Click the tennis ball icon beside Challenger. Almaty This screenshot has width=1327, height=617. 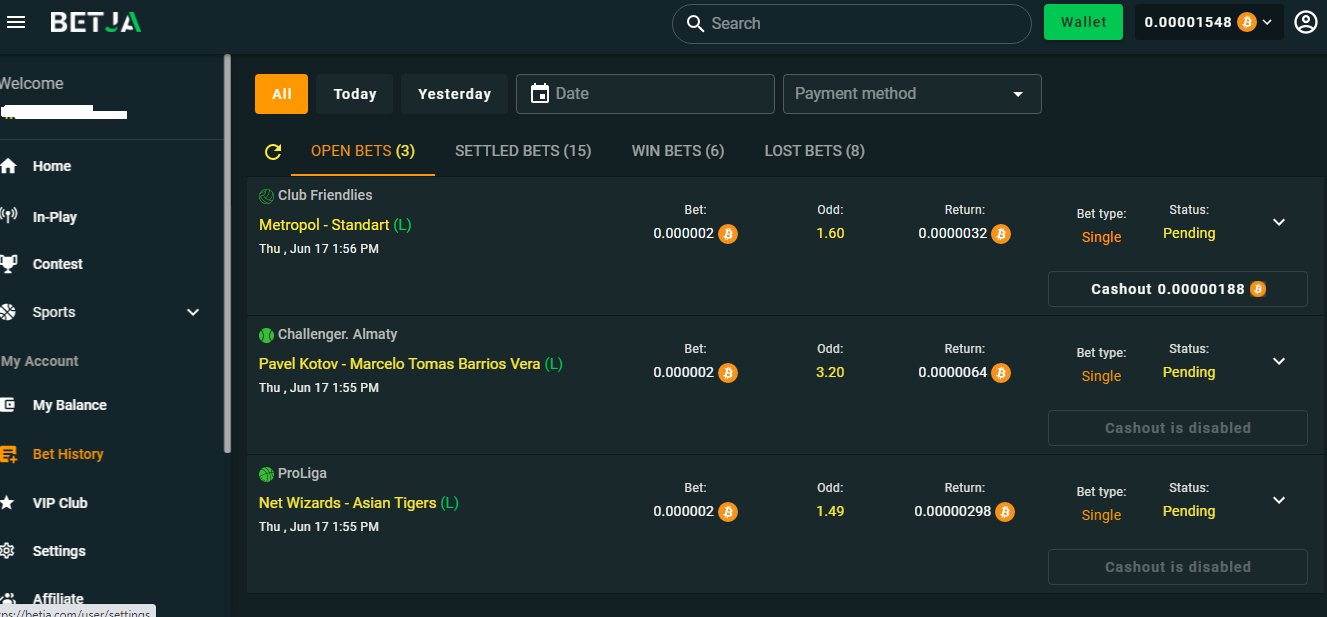pos(266,335)
